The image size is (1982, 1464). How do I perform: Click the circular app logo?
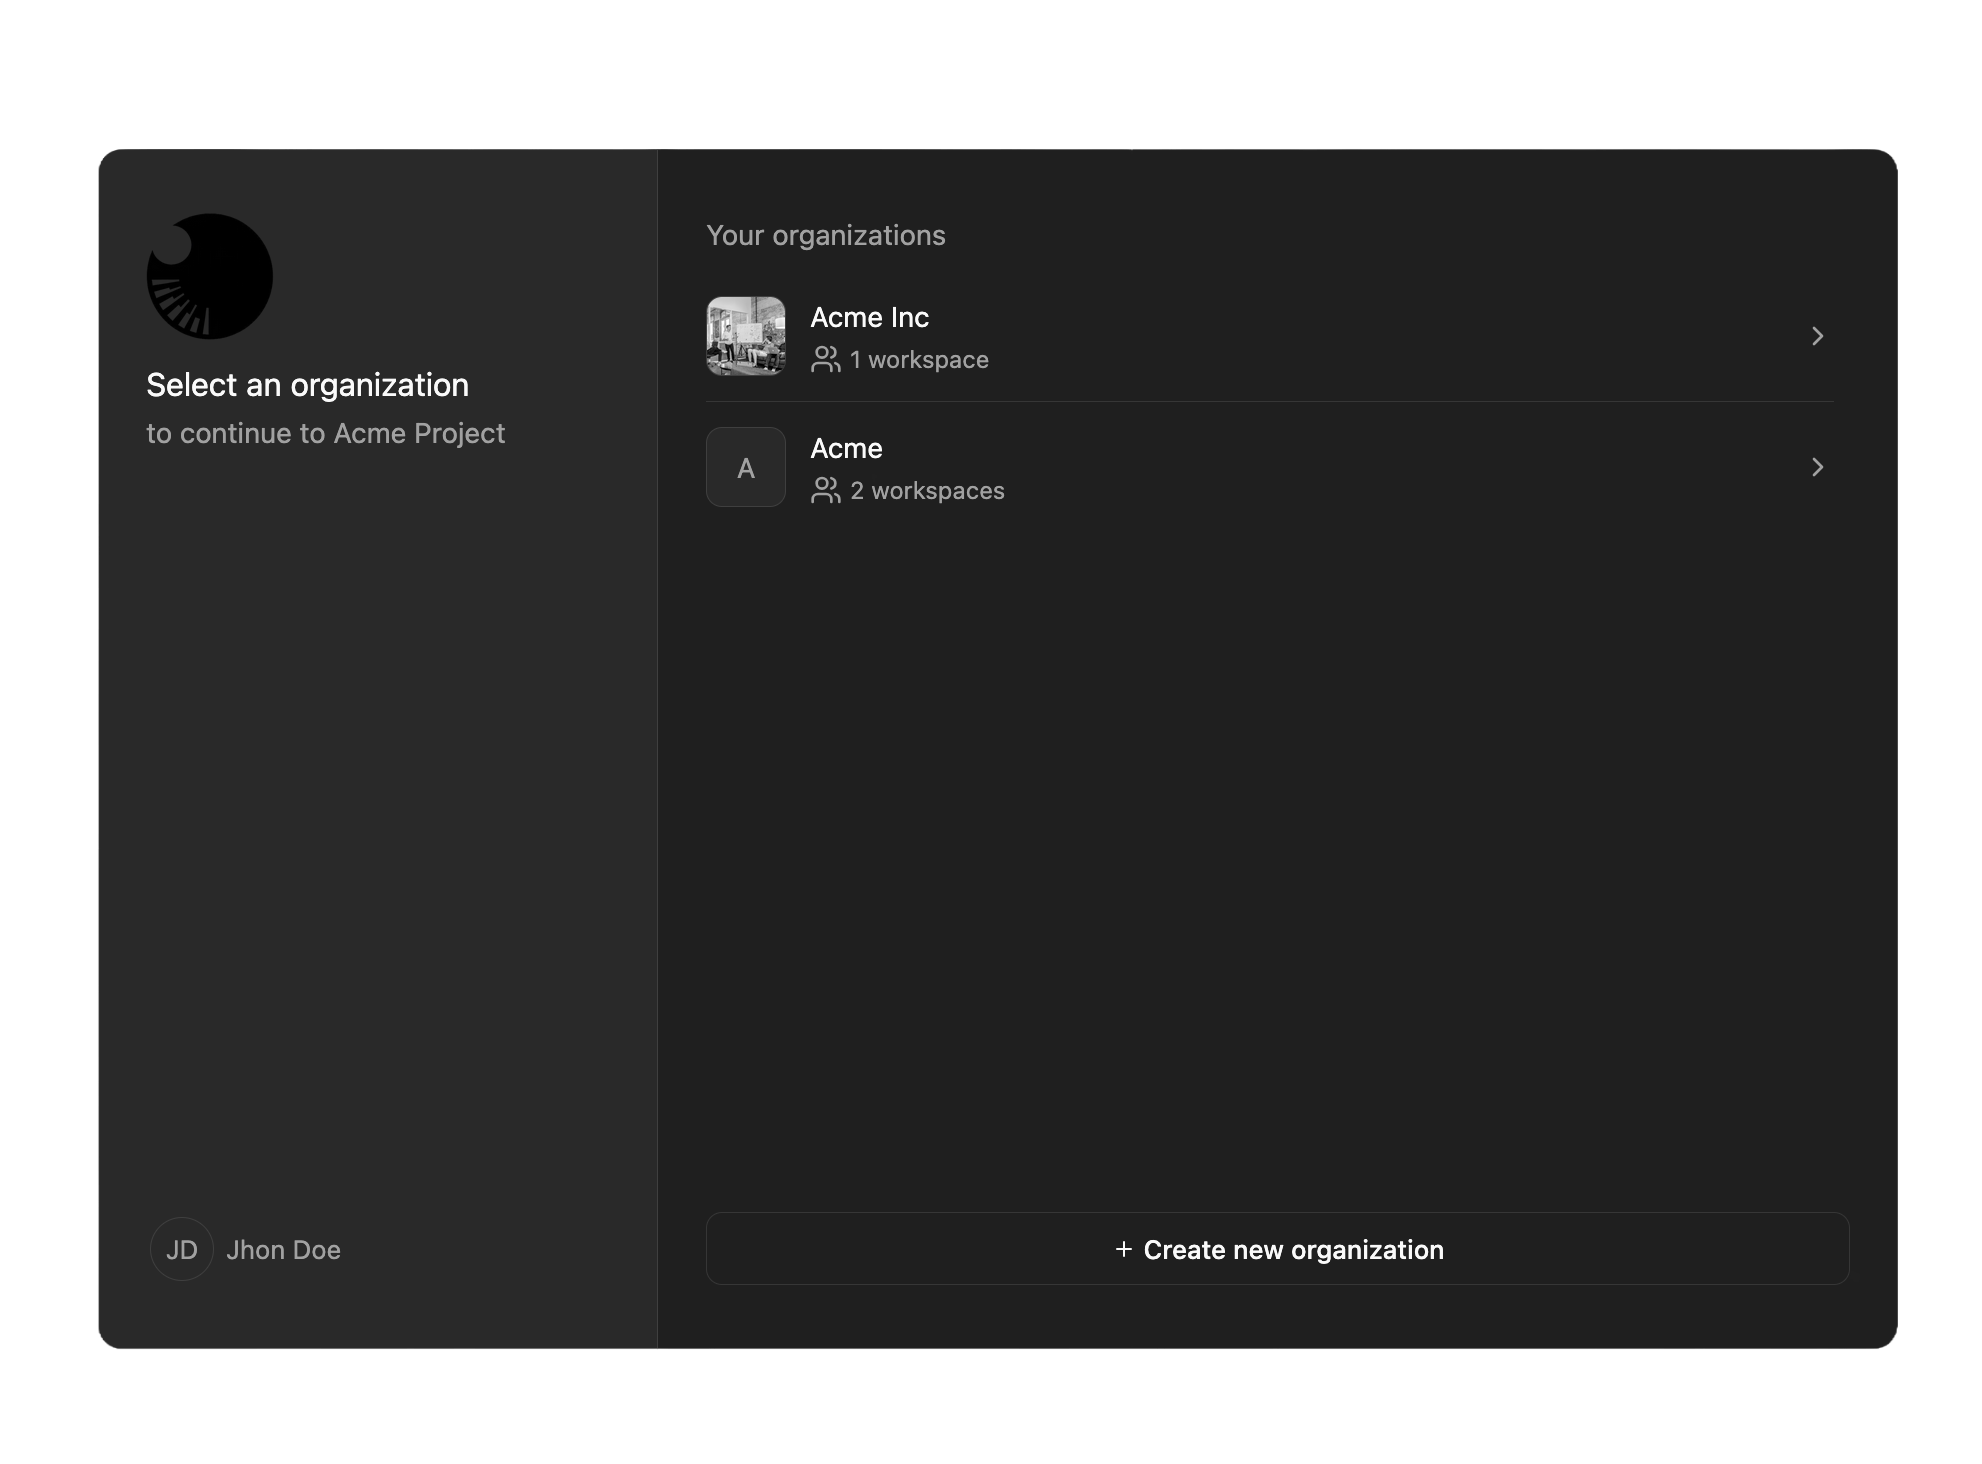point(210,276)
